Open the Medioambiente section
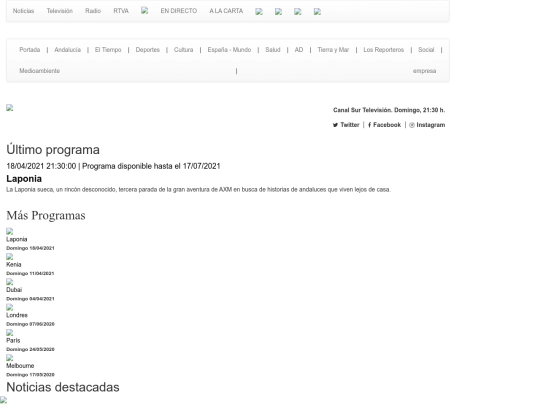 (x=40, y=71)
